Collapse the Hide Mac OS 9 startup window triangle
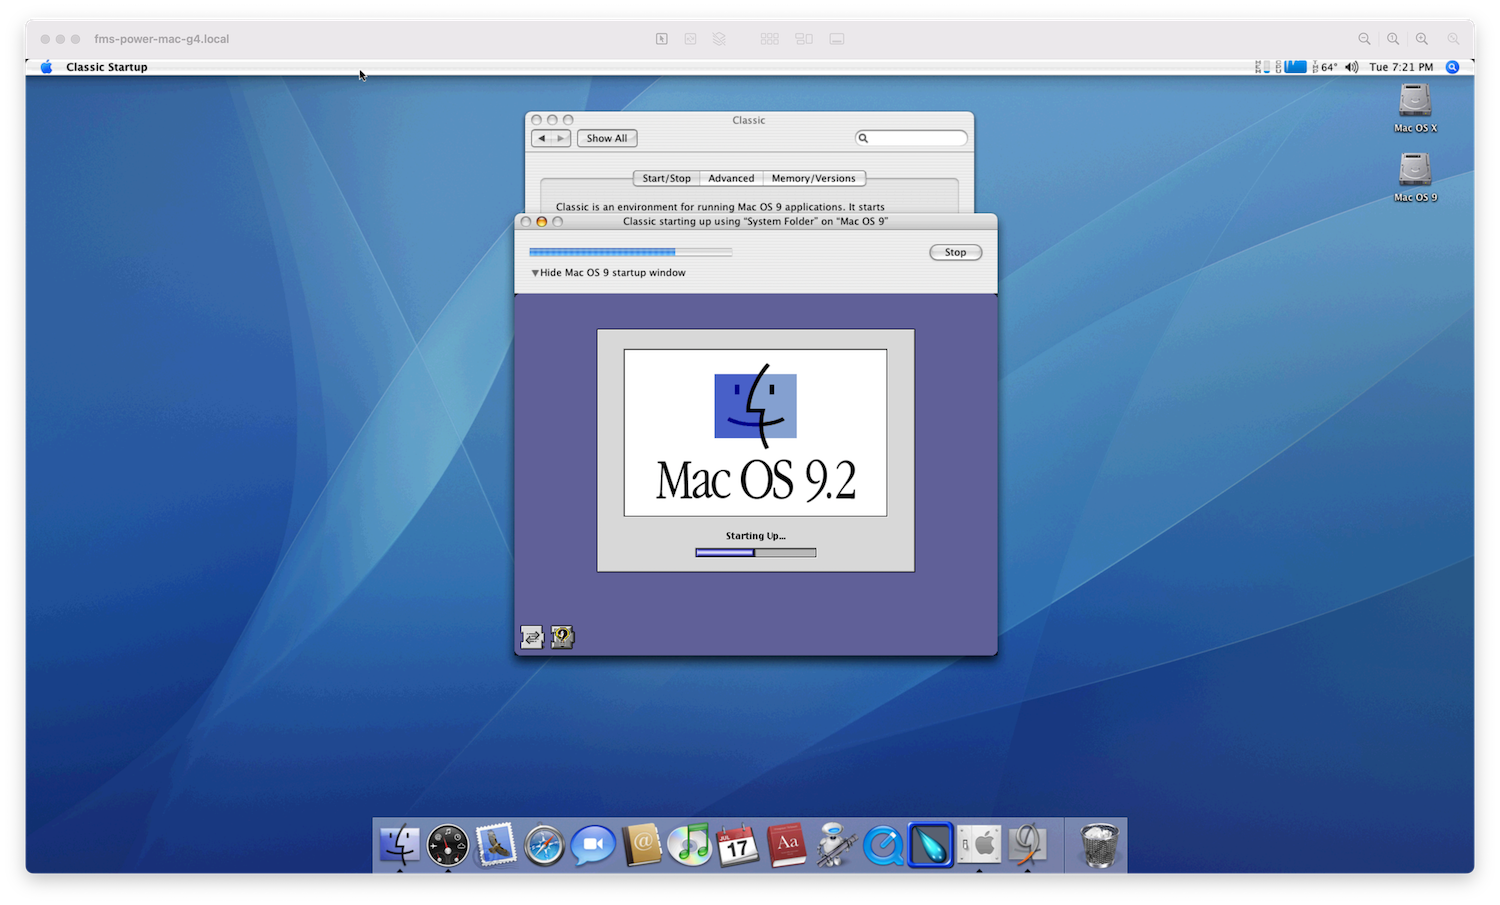Screen dimensions: 1500x905 [535, 273]
